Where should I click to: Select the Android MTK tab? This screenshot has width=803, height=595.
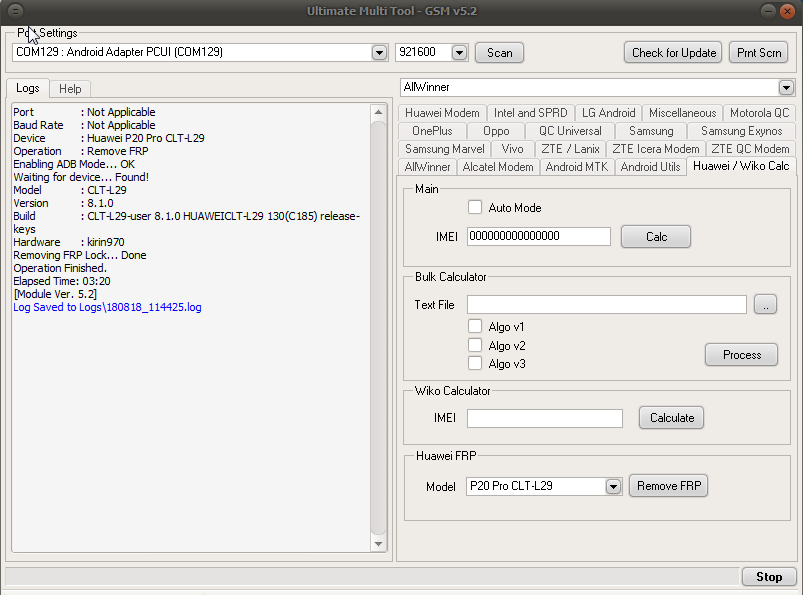577,167
